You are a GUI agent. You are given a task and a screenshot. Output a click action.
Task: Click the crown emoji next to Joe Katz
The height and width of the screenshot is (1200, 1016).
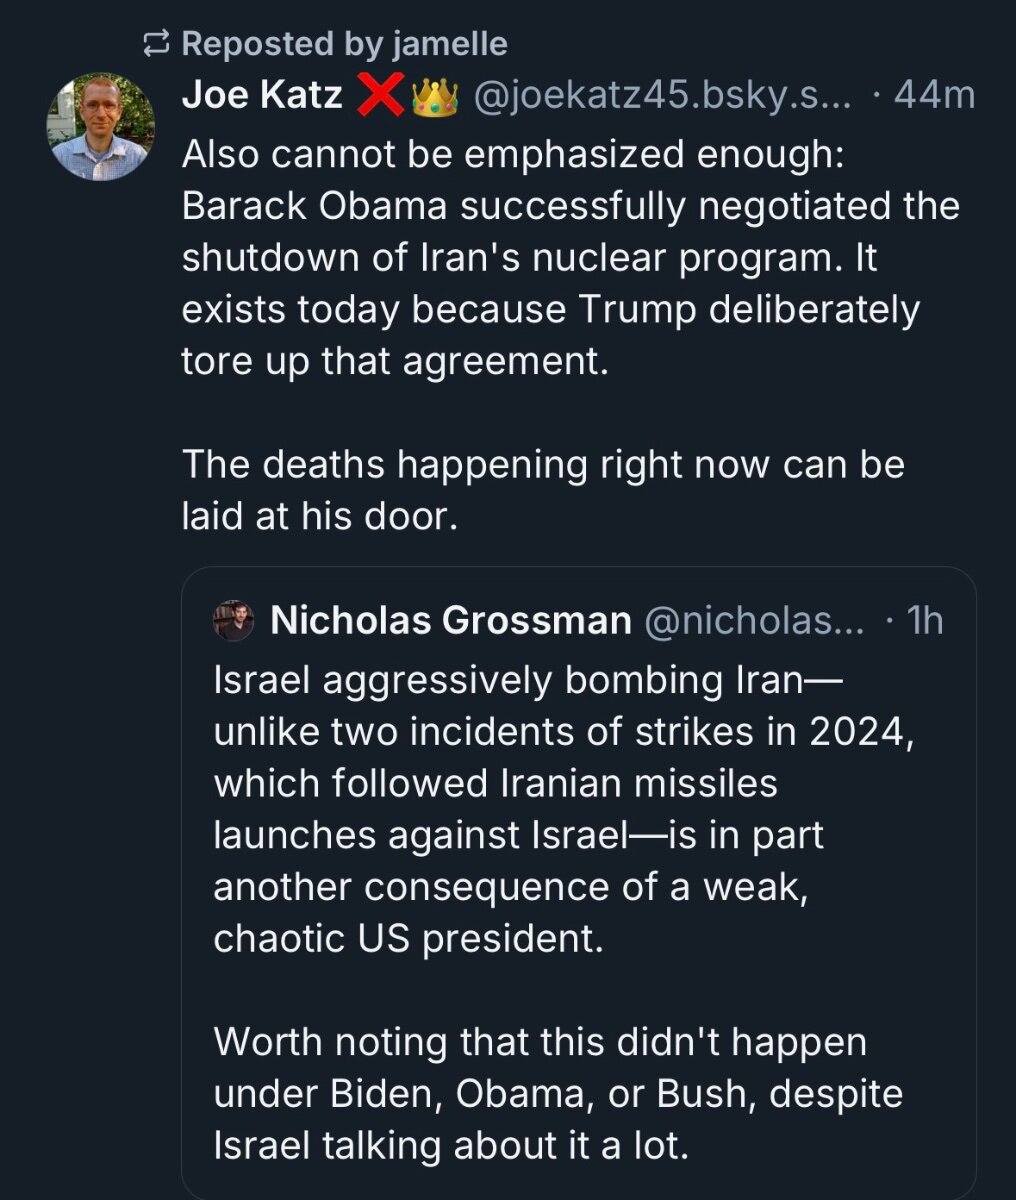[x=435, y=96]
